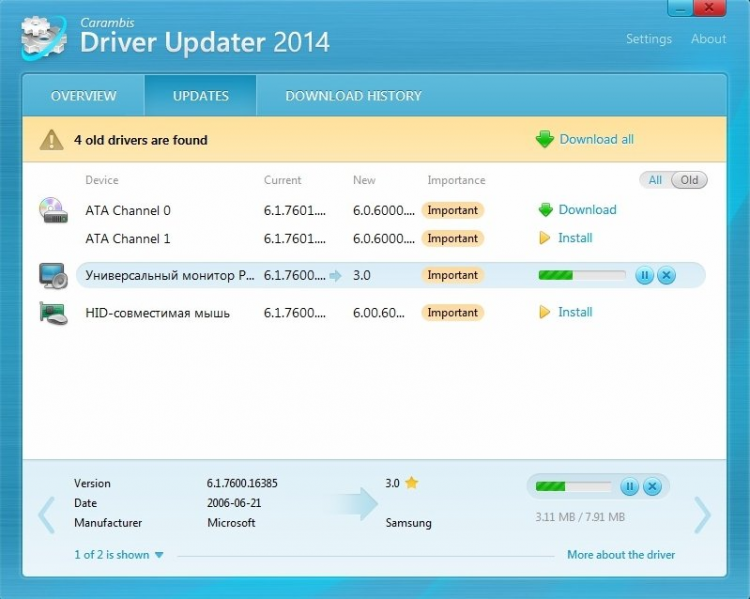Switch filter to All drivers
Screen dimensions: 750x599
(x=655, y=180)
